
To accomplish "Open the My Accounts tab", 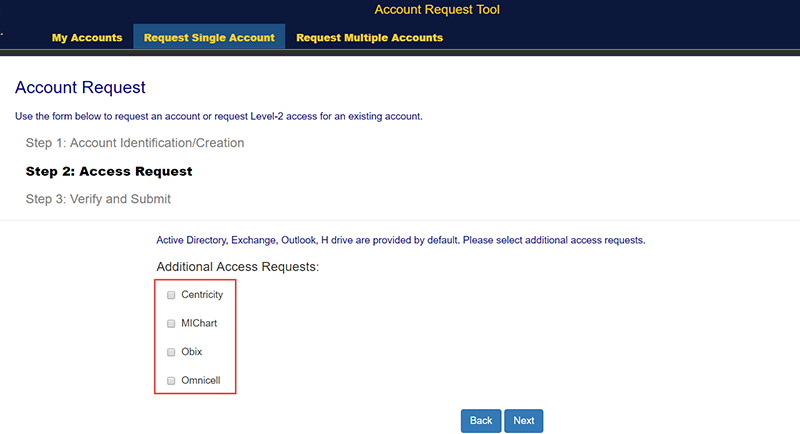I will tap(87, 38).
